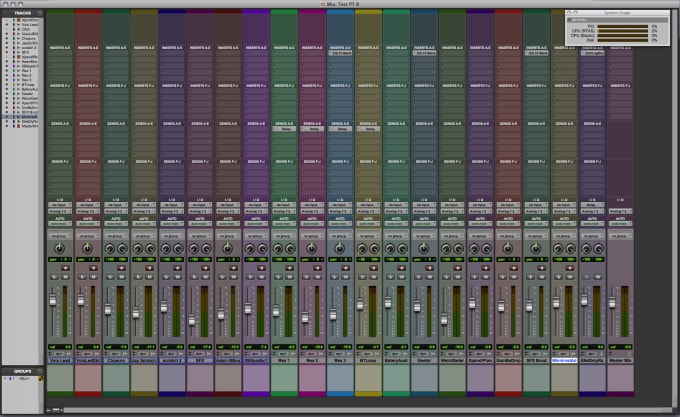Open automation mode selector on Choeurs
The width and height of the screenshot is (680, 417).
[x=116, y=224]
